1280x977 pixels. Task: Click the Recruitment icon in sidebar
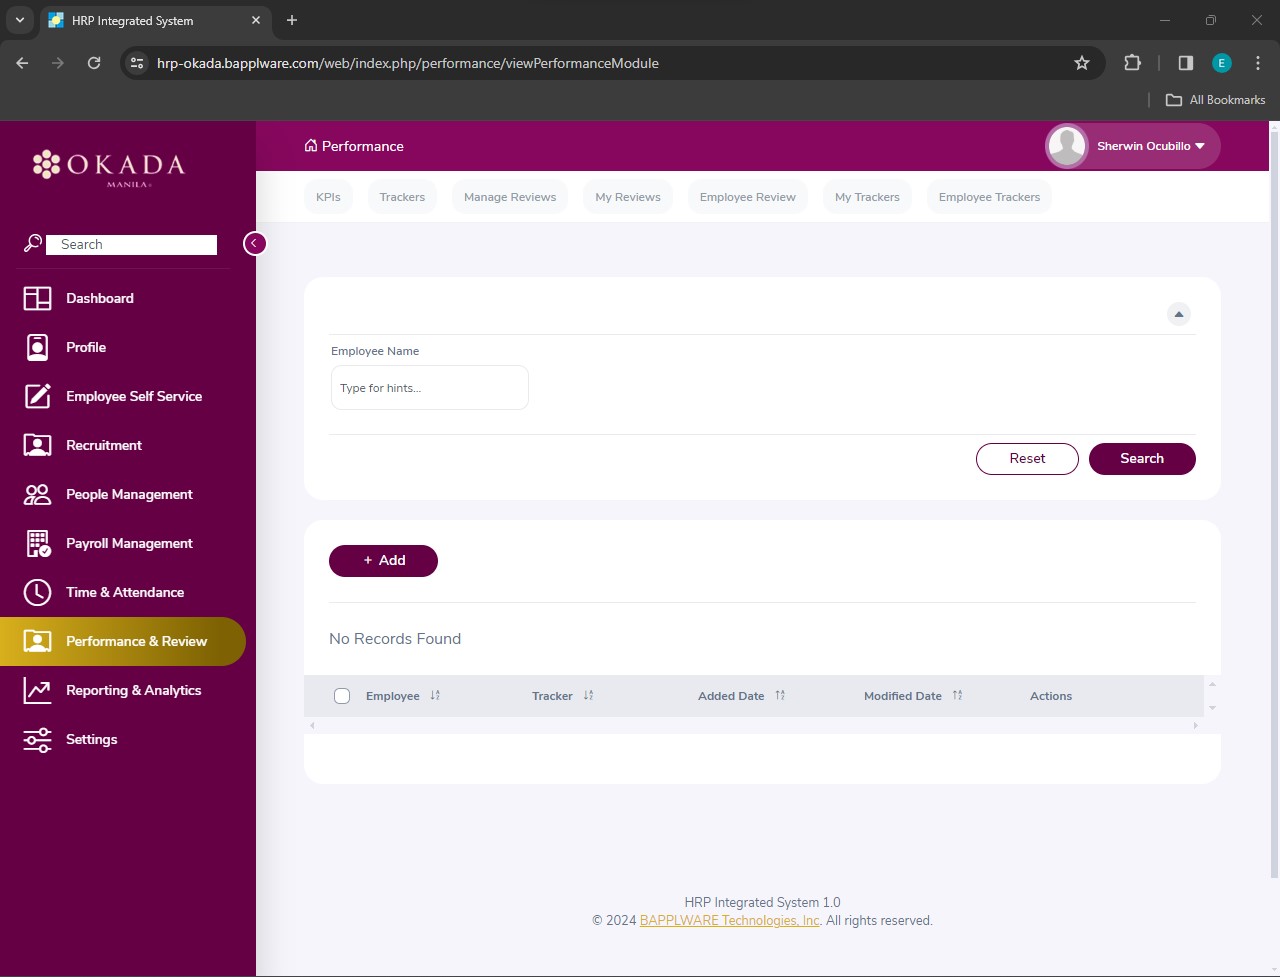tap(37, 445)
